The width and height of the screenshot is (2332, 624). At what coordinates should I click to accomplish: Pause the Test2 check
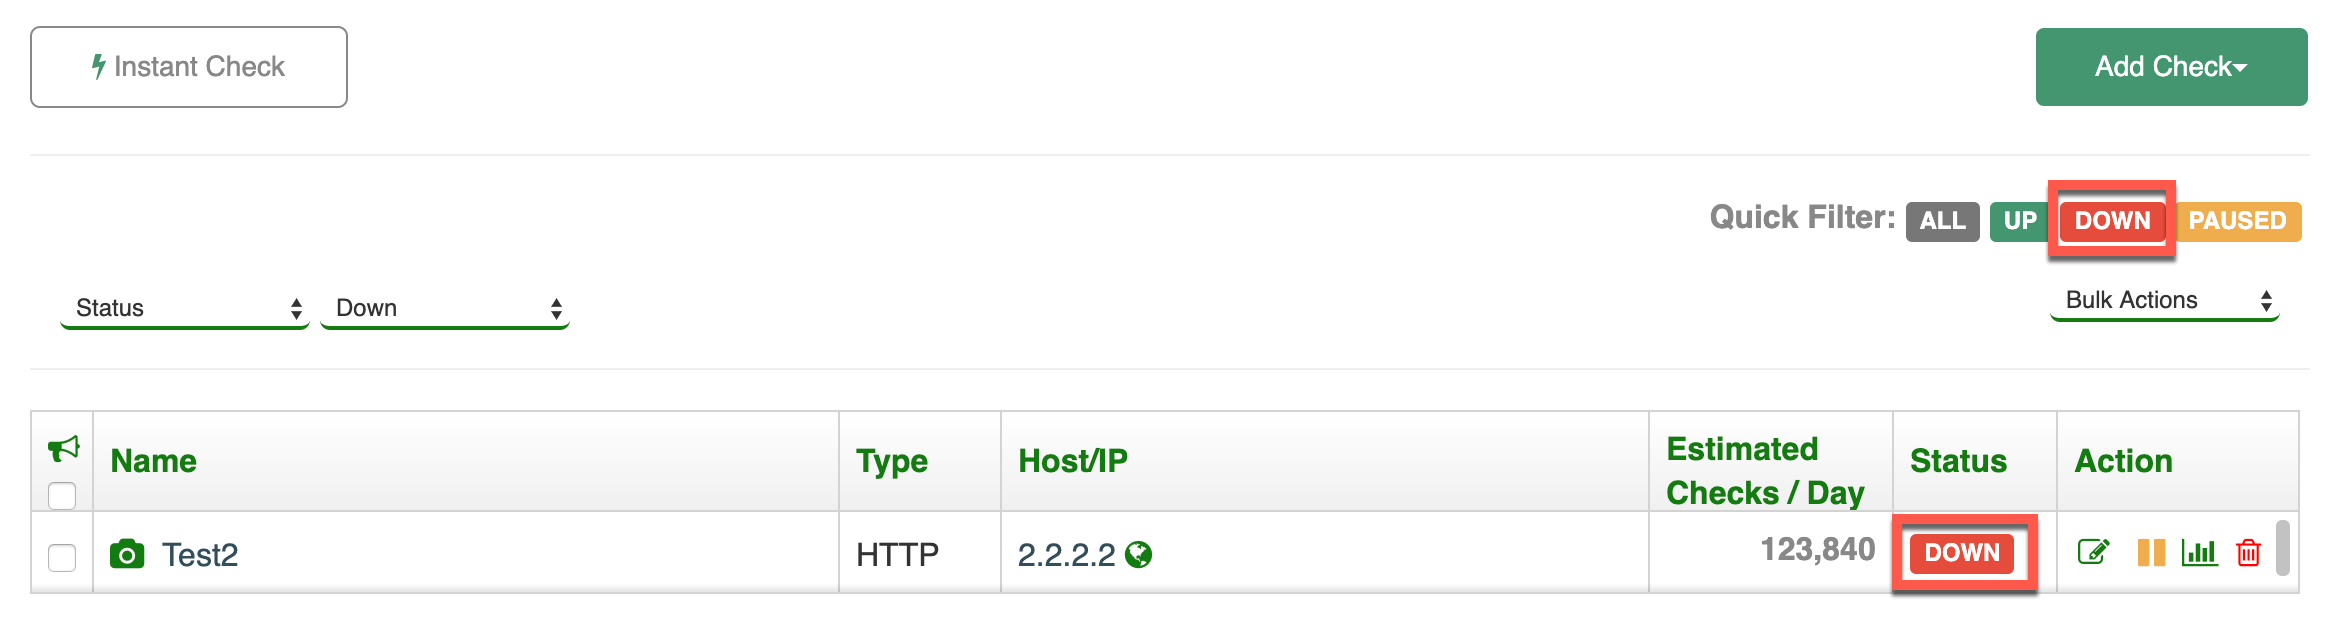tap(2151, 552)
